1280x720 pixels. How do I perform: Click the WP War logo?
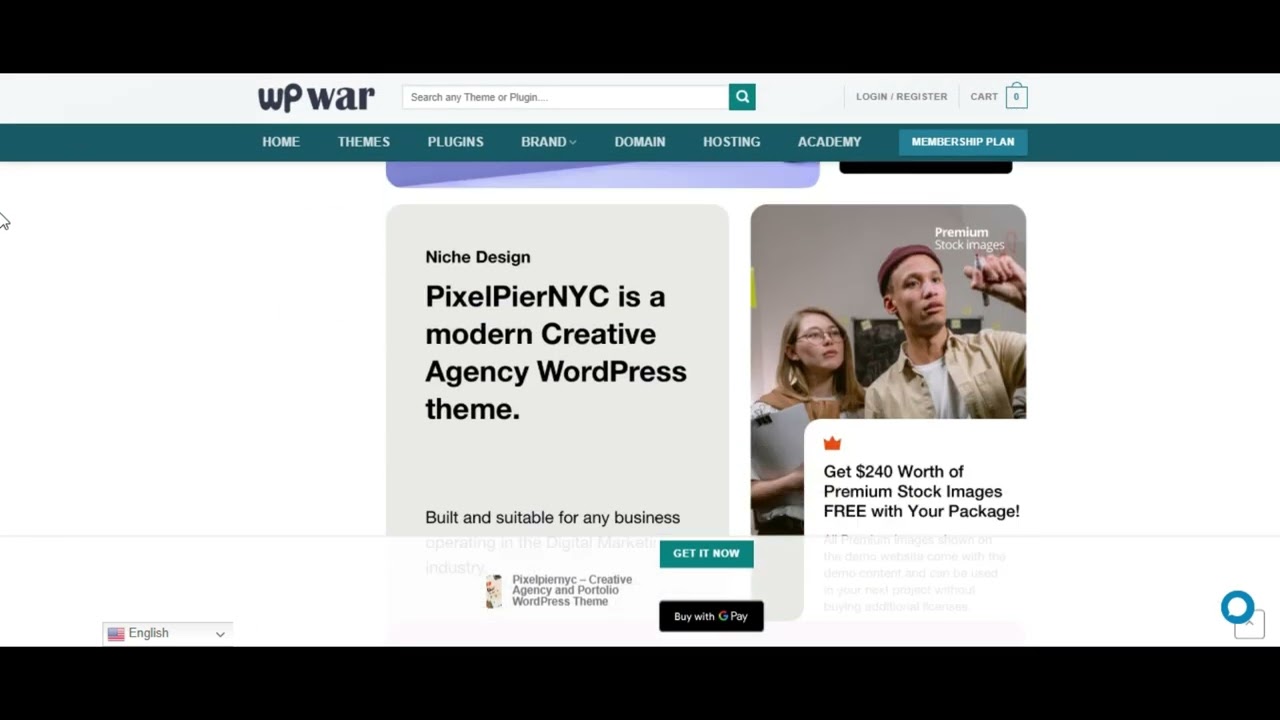click(x=316, y=97)
